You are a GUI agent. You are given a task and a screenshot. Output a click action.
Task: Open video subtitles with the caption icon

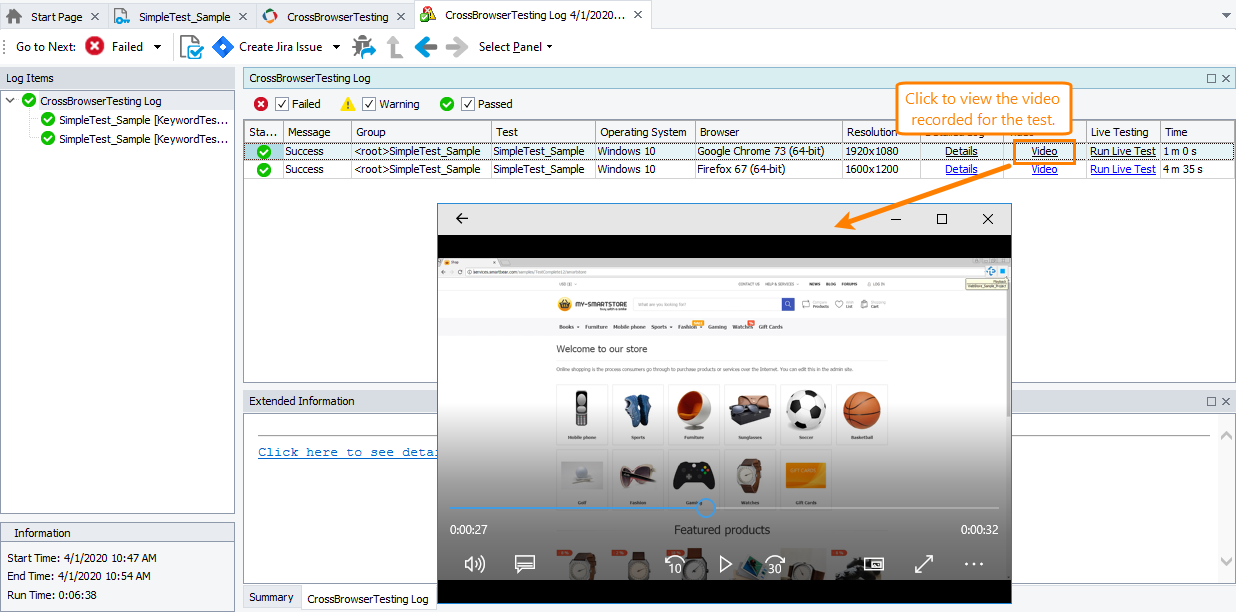click(x=525, y=564)
